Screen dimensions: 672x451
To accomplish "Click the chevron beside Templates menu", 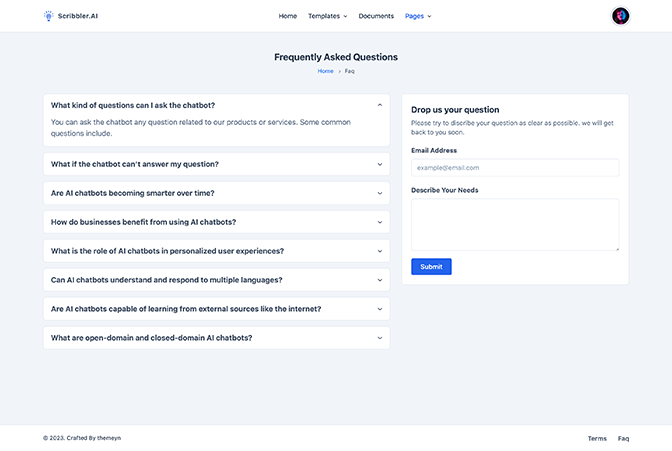I will tap(345, 16).
